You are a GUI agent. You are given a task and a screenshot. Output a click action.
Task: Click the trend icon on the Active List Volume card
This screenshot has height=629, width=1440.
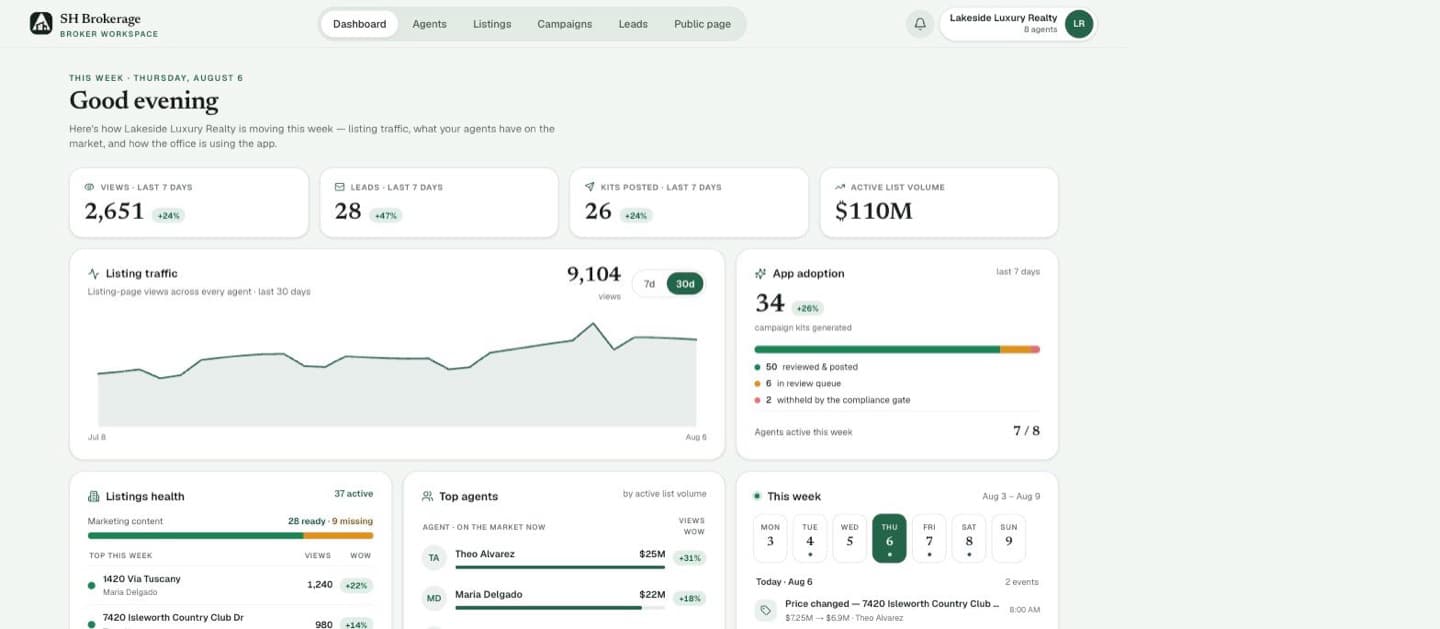tap(840, 187)
